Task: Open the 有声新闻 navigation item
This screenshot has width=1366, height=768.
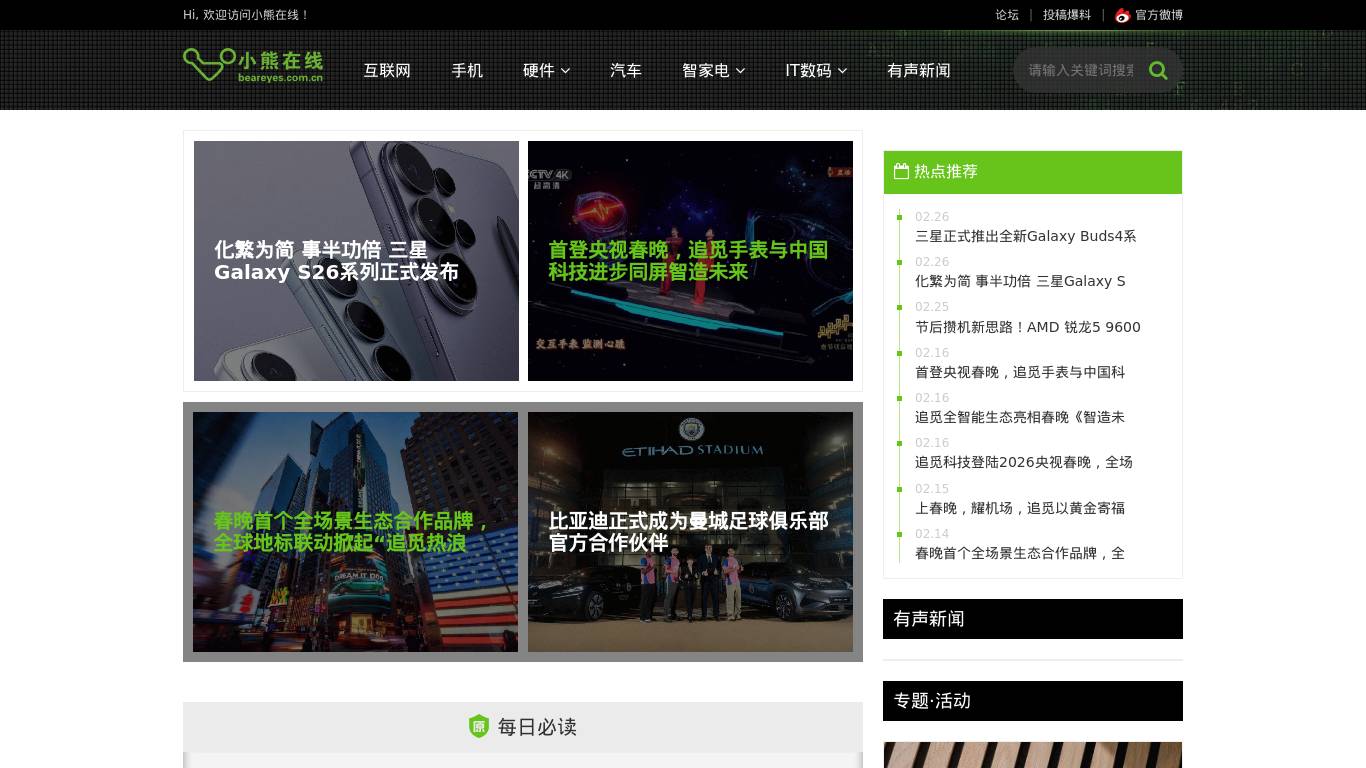Action: 919,70
